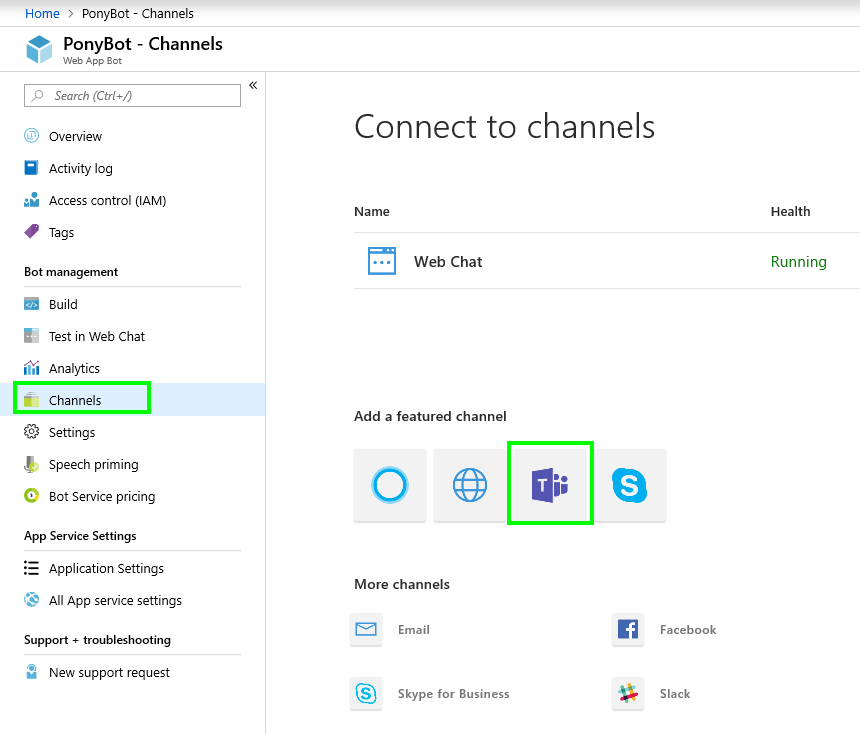Click the Running health status link
This screenshot has width=860, height=734.
click(x=799, y=262)
